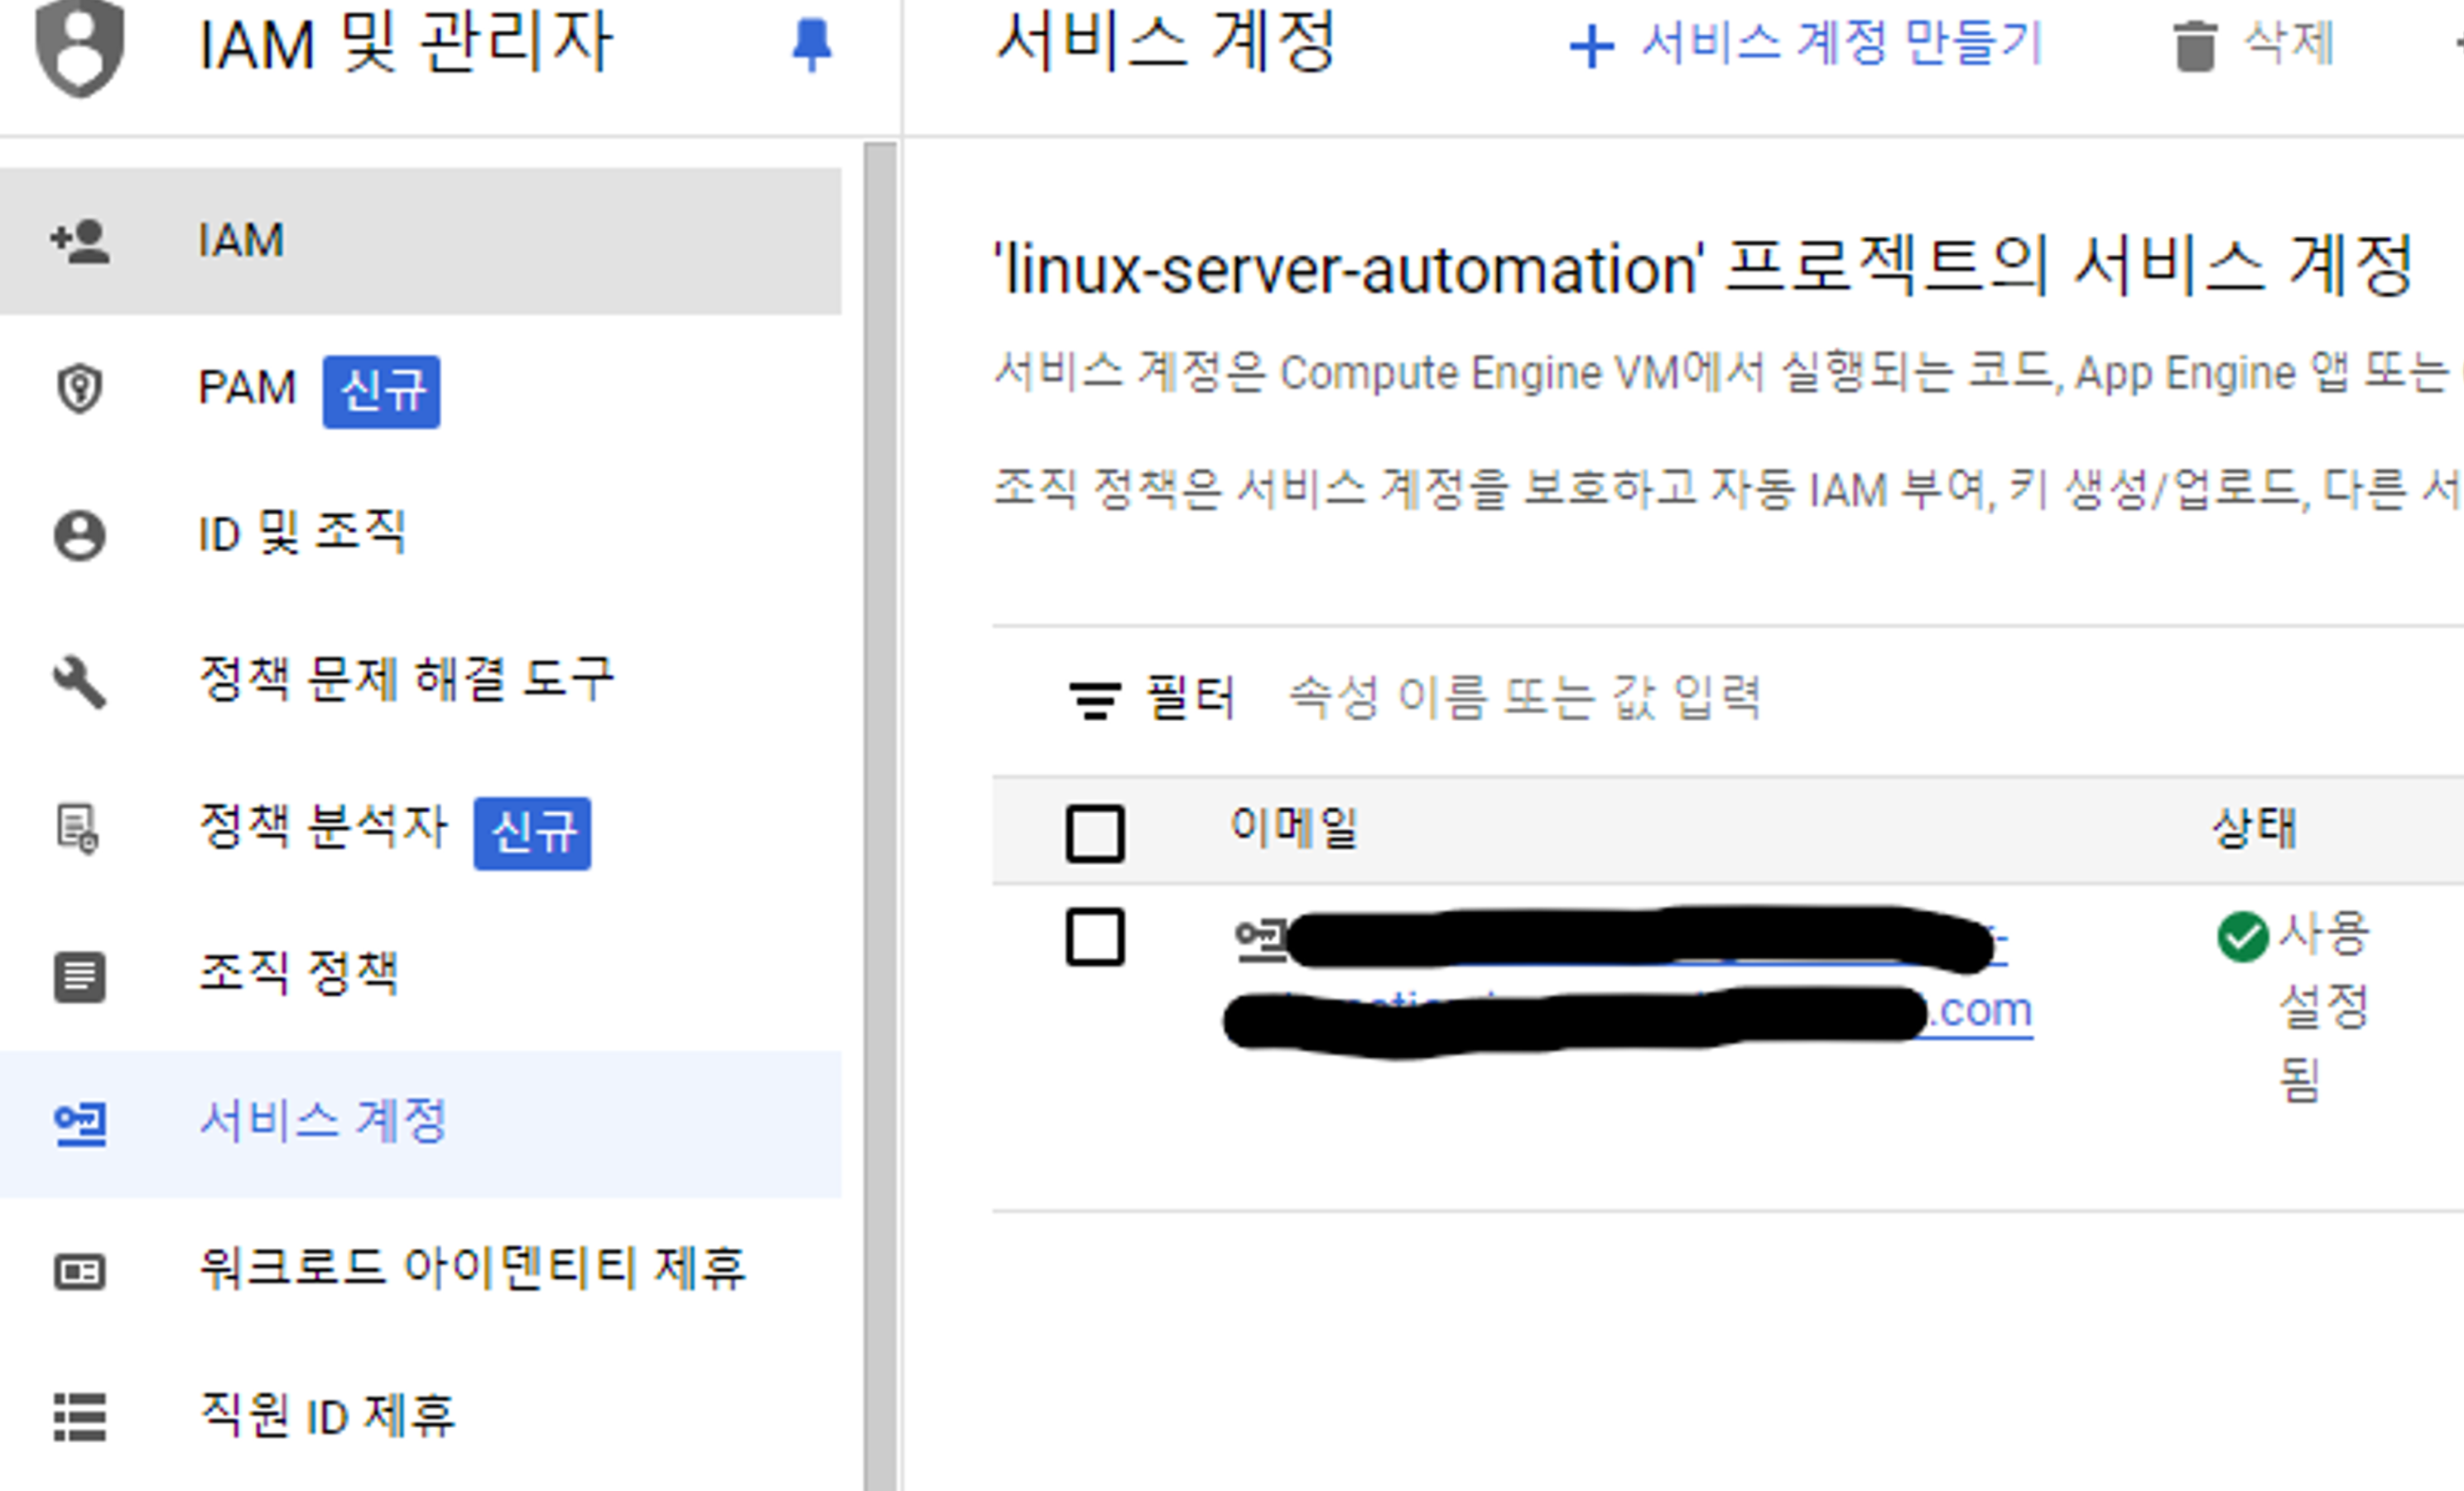This screenshot has width=2464, height=1491.
Task: Open 정책 문제 해결 도구
Action: point(420,682)
